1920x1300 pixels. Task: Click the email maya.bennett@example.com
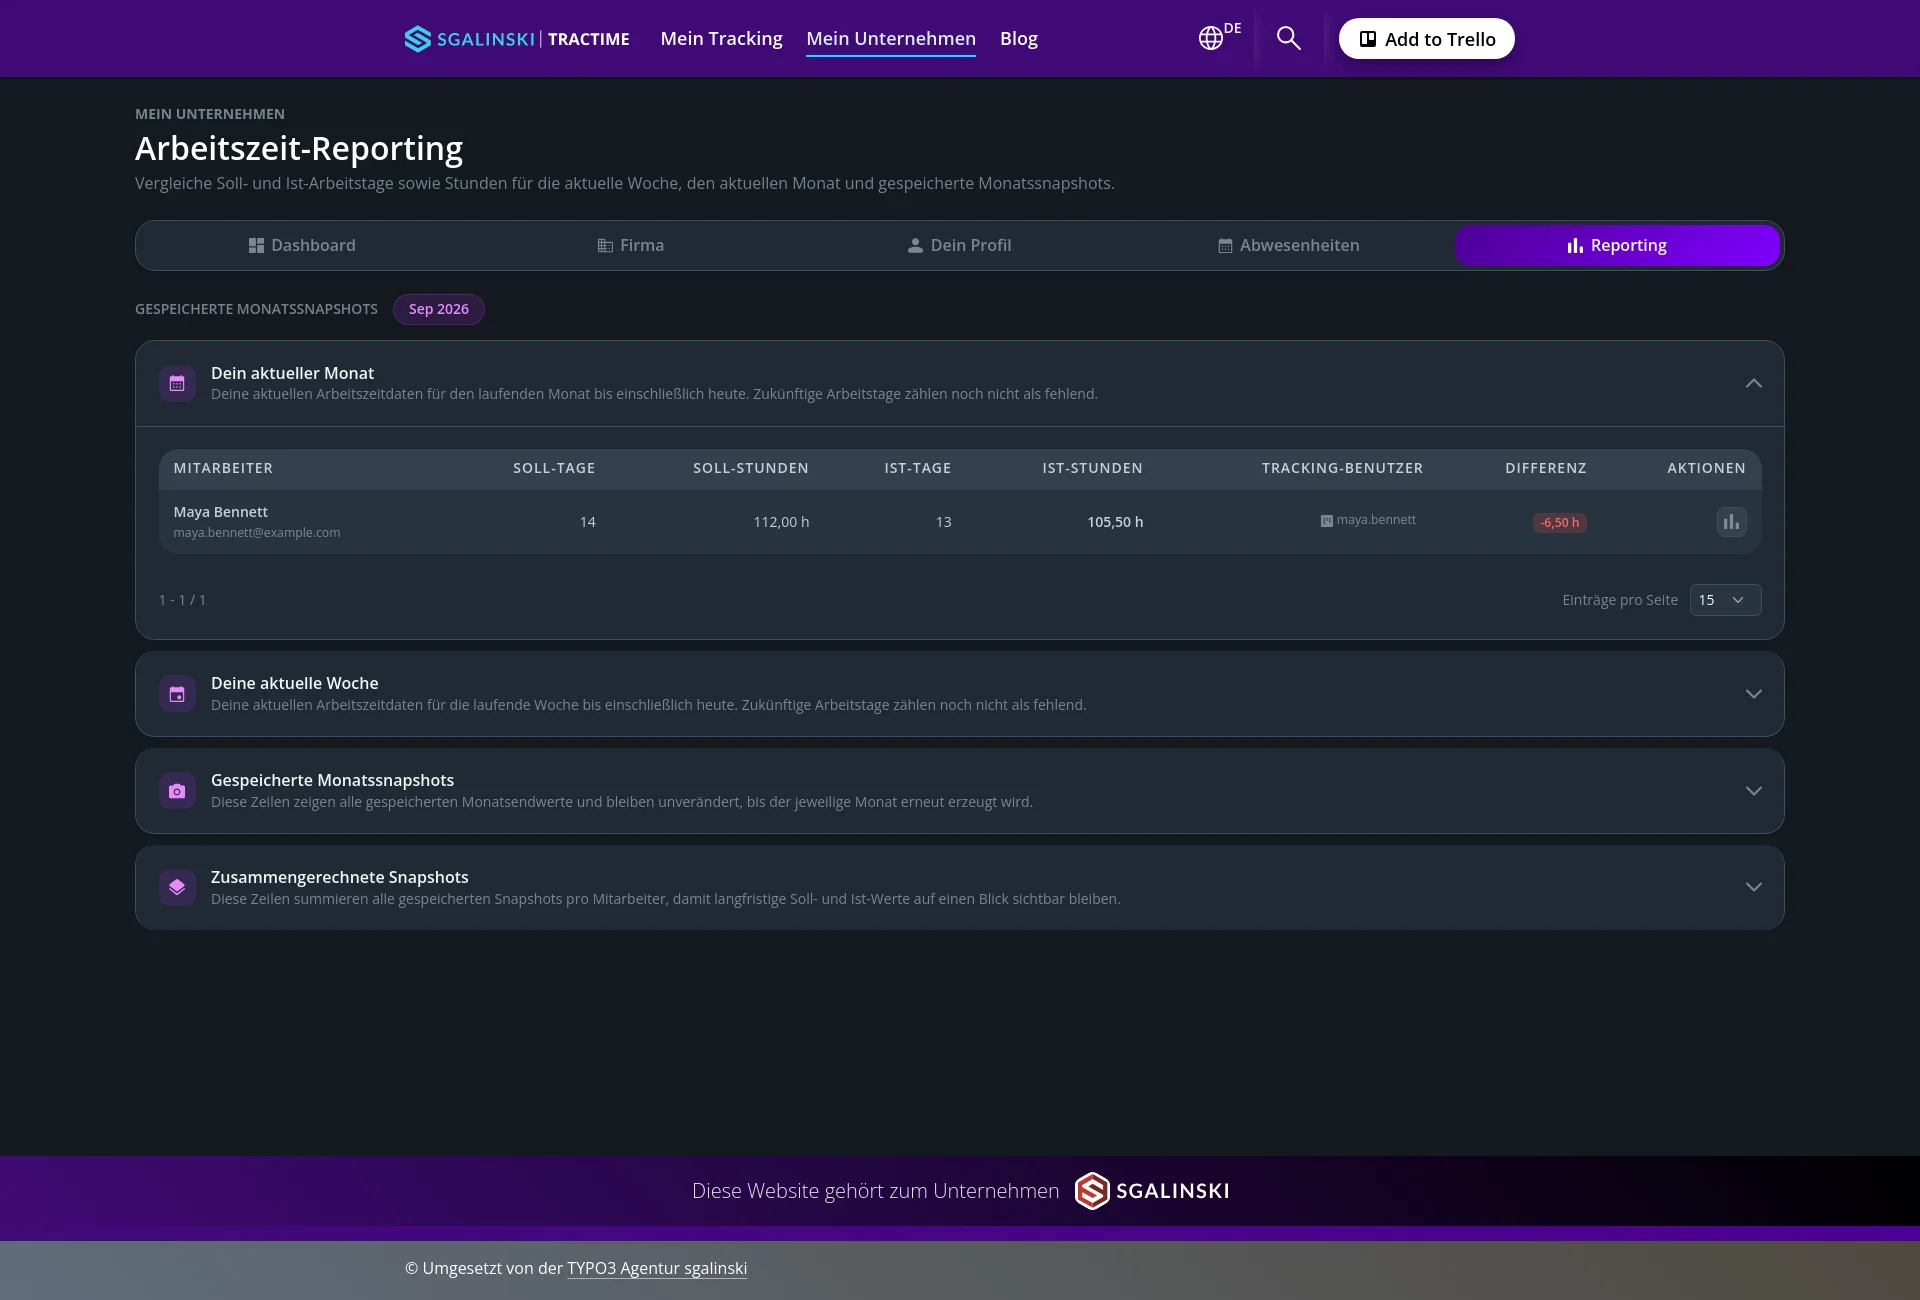point(257,533)
